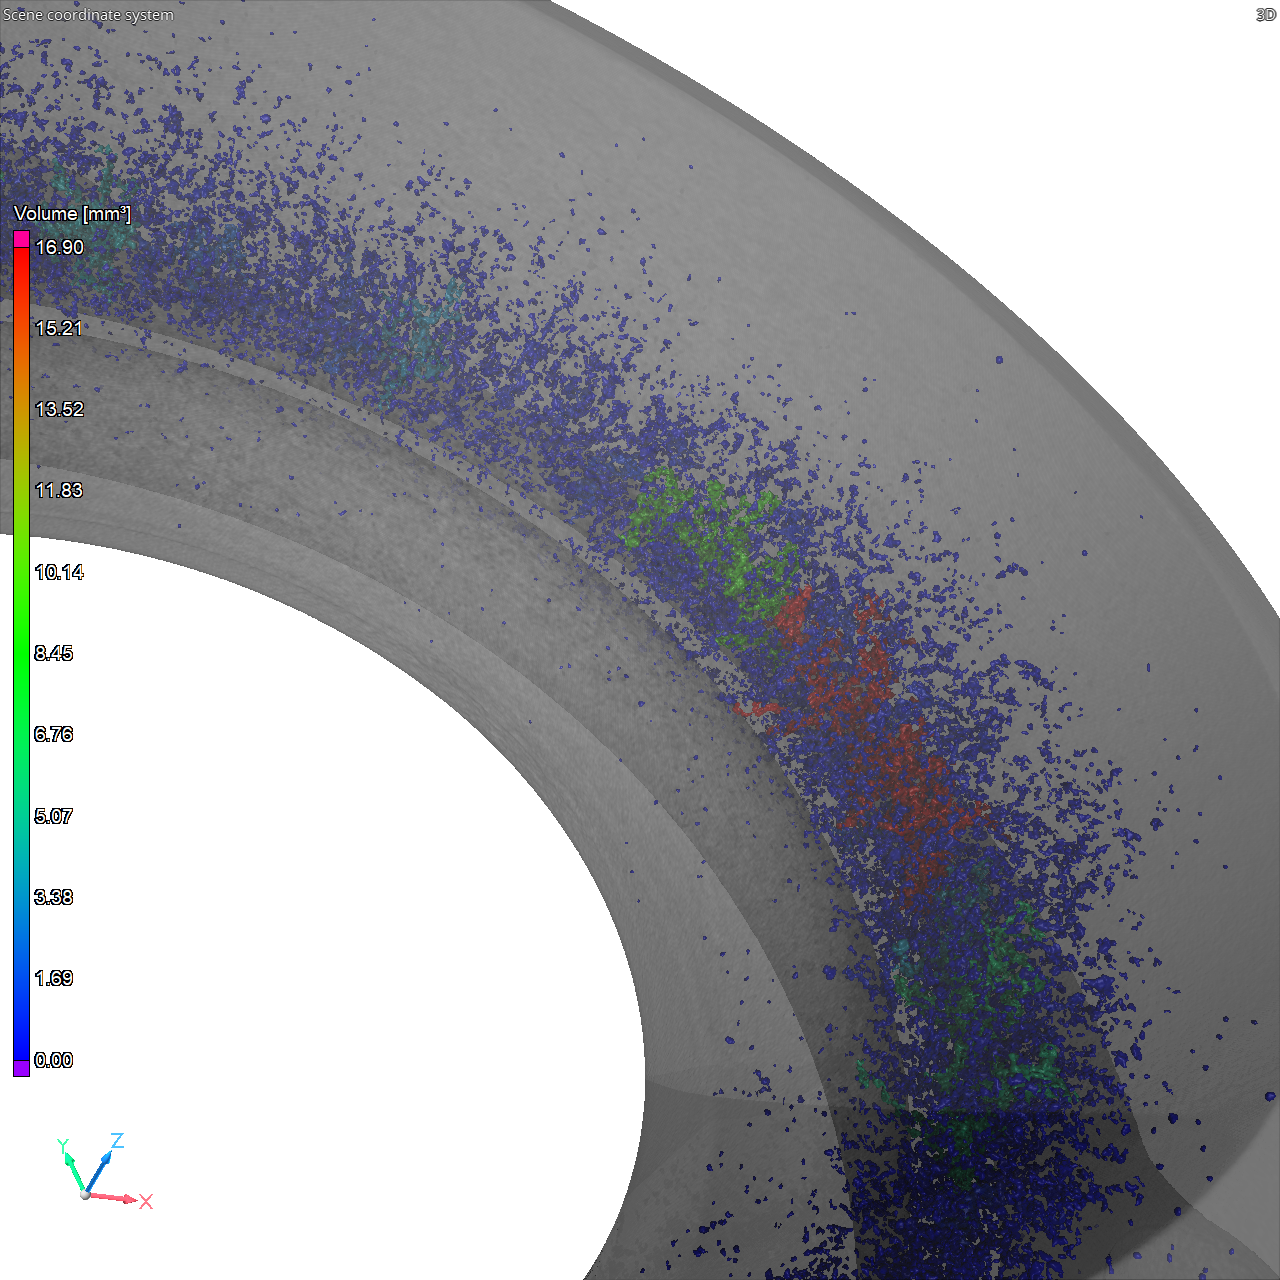Click the purple bottom cap of color bar
Viewport: 1280px width, 1280px height.
click(x=21, y=1068)
